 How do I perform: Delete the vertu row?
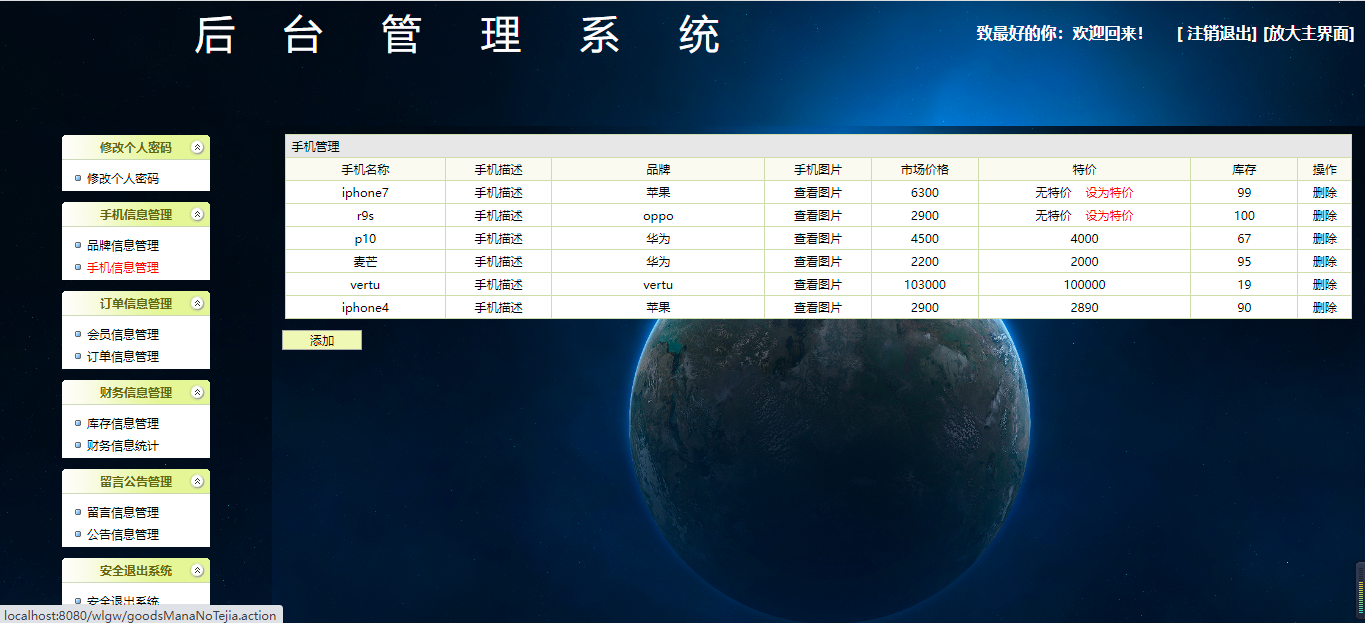tap(1324, 284)
